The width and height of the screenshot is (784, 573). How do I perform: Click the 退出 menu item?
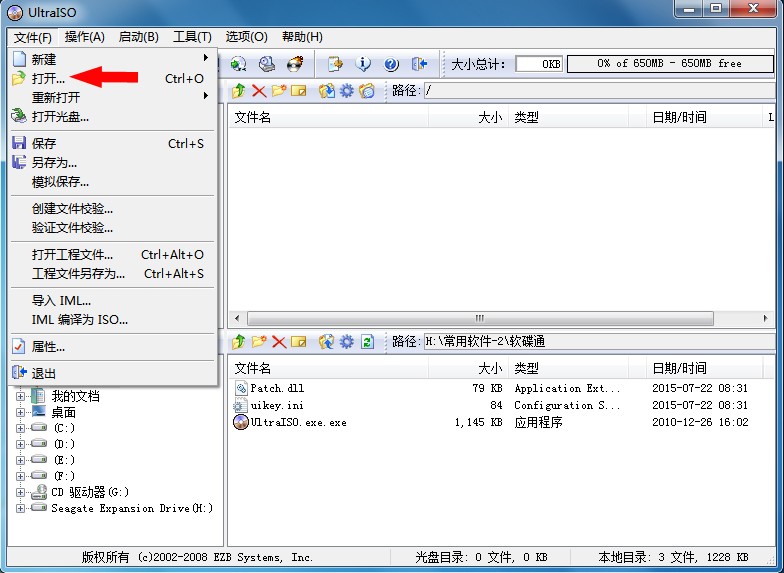(44, 373)
